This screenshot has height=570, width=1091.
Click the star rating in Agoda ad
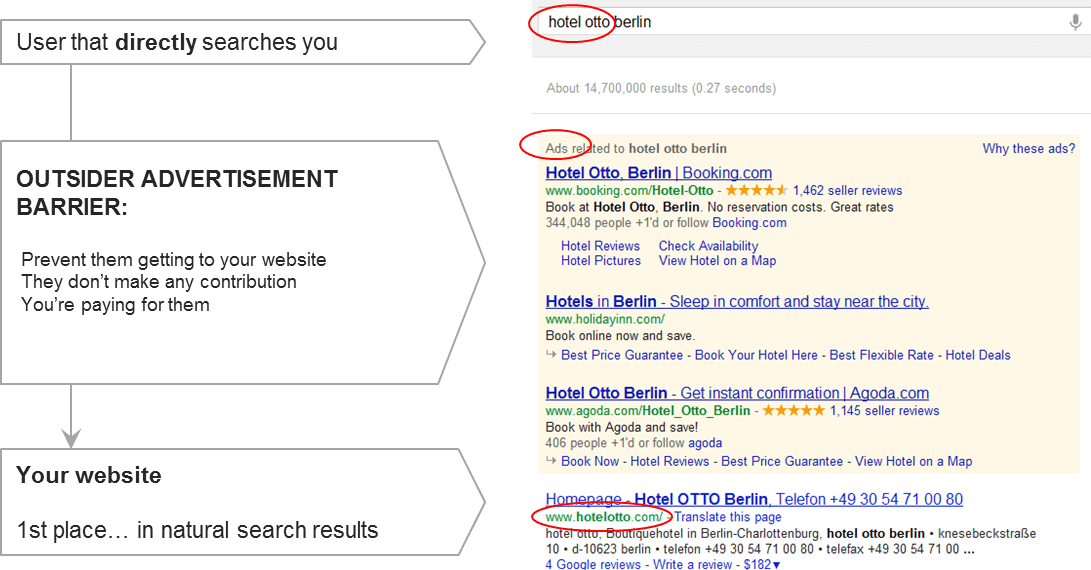coord(794,411)
